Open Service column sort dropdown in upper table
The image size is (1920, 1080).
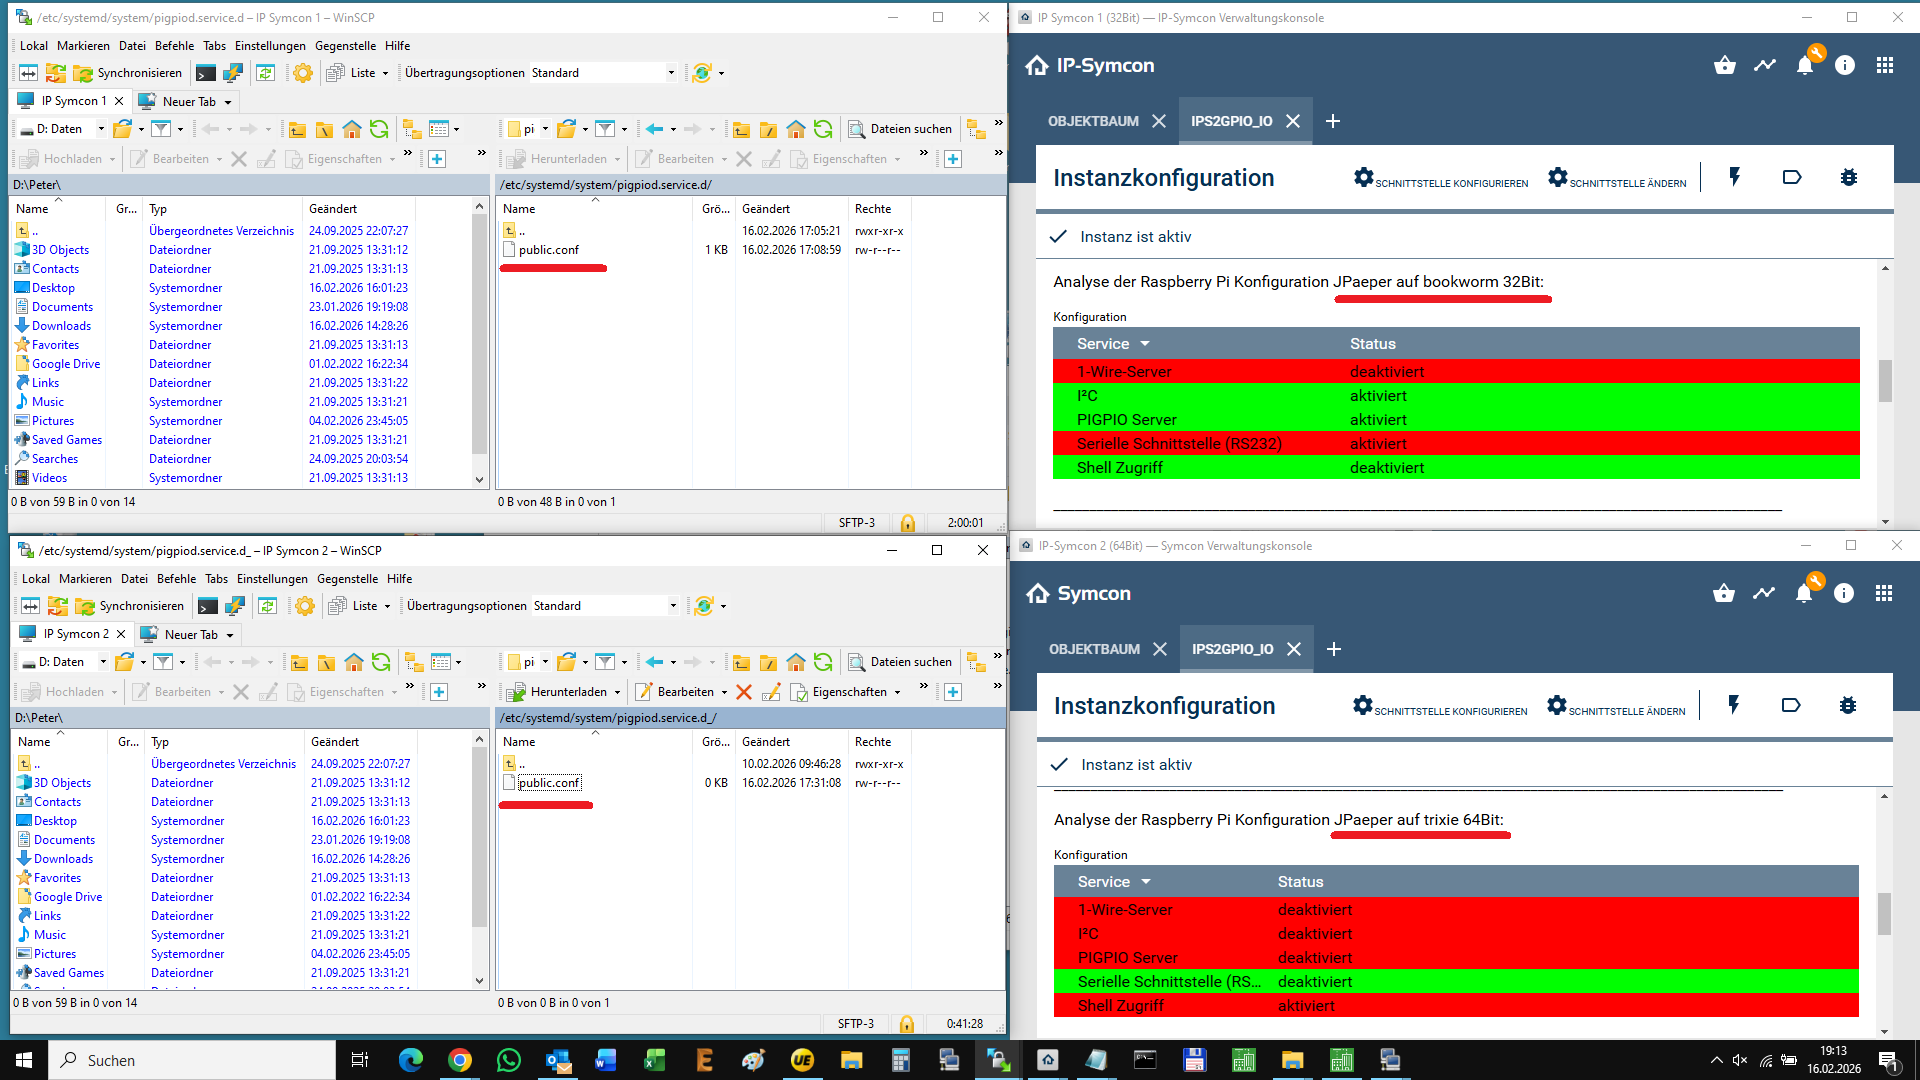1145,344
